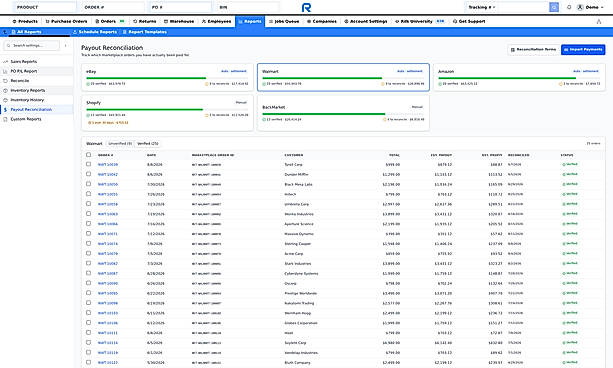Click the Reconciliation Rules button

tap(533, 50)
